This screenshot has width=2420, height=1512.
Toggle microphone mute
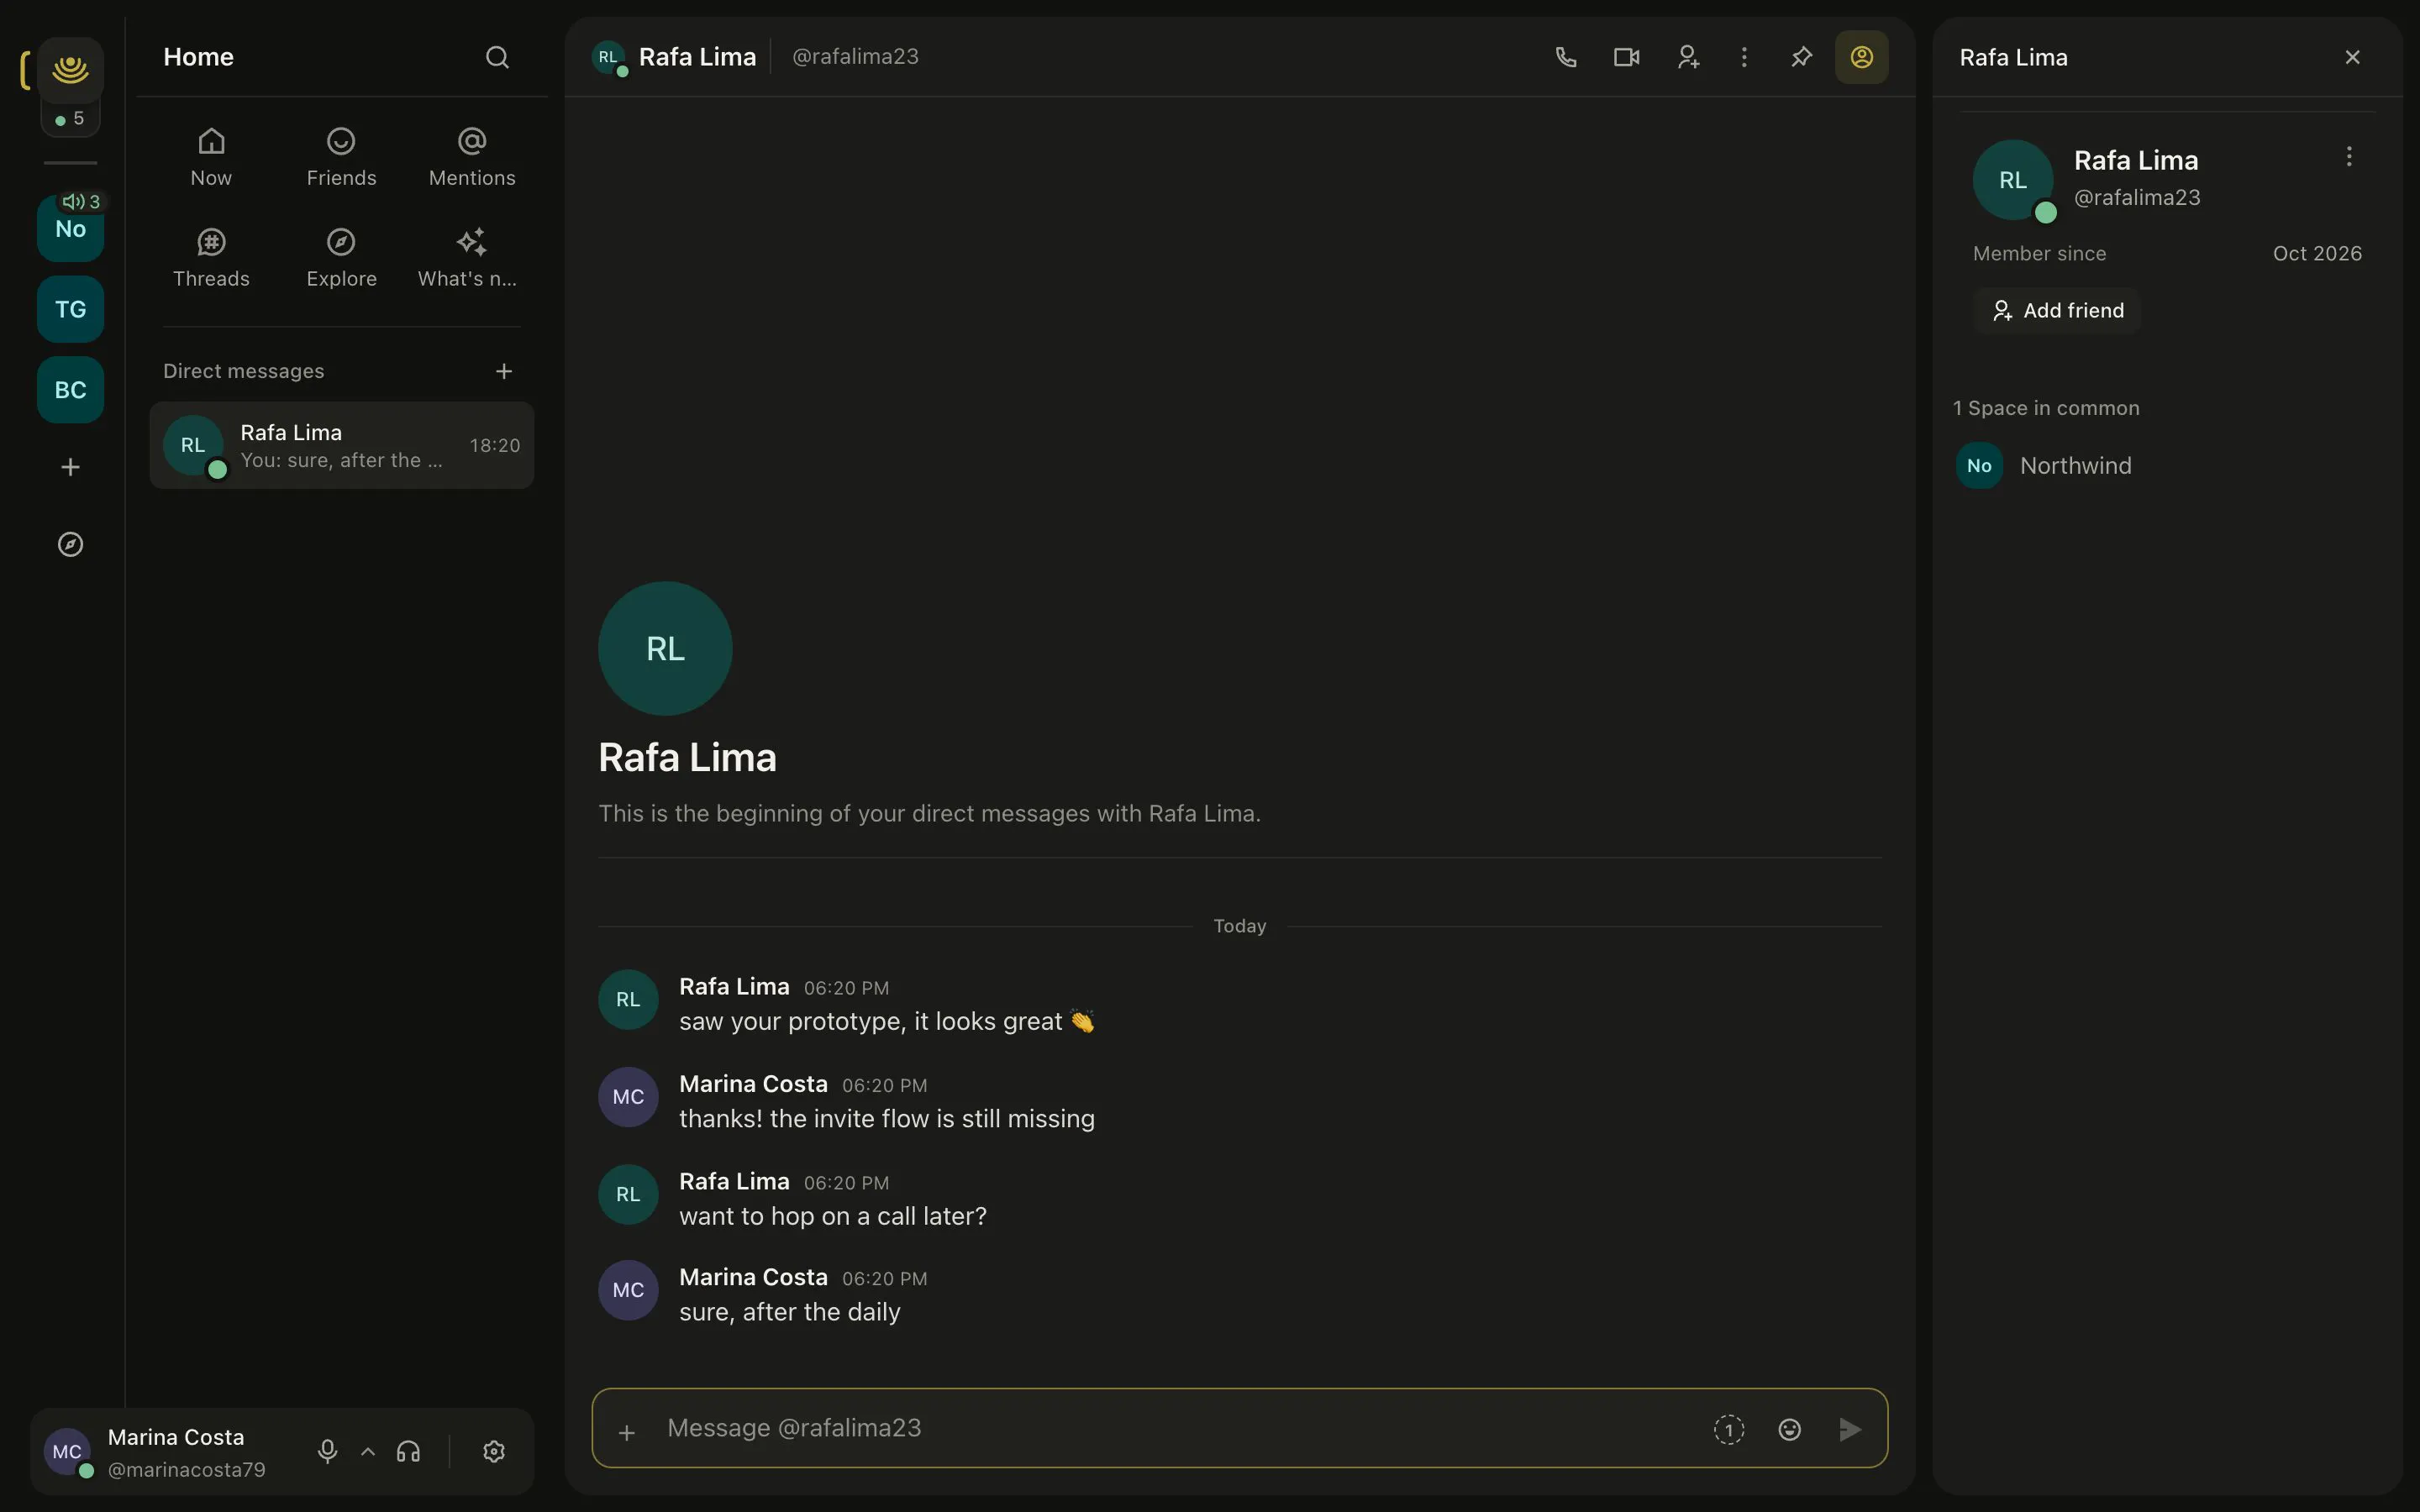(x=327, y=1451)
